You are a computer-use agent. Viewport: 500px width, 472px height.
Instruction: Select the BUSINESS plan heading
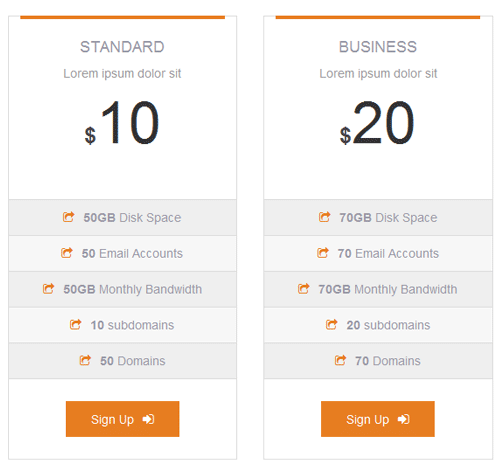[x=378, y=47]
